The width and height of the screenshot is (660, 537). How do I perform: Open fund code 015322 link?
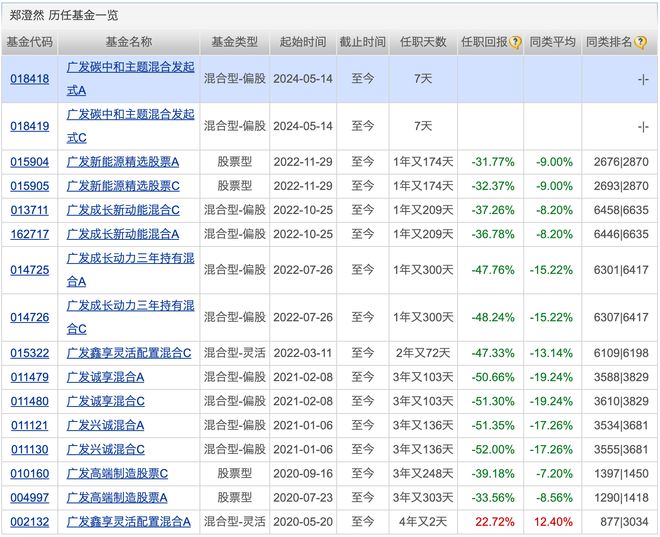pyautogui.click(x=29, y=353)
